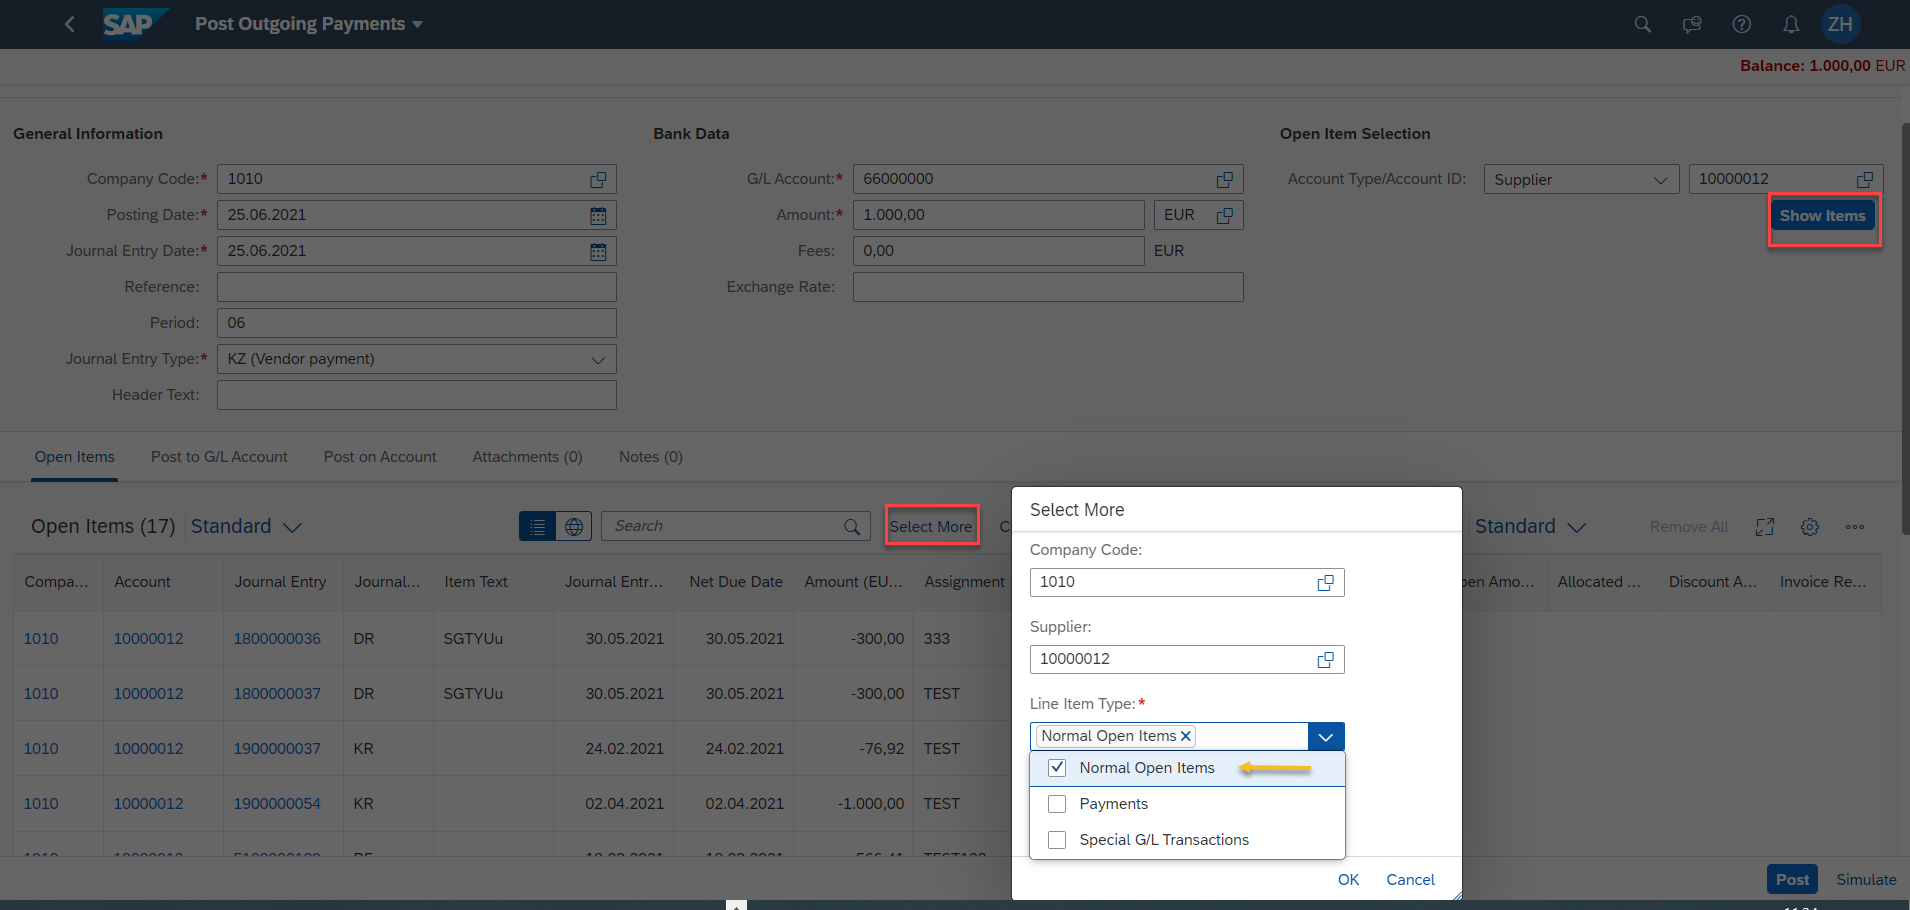Click the Amount field showing 1.000,00

click(x=998, y=215)
